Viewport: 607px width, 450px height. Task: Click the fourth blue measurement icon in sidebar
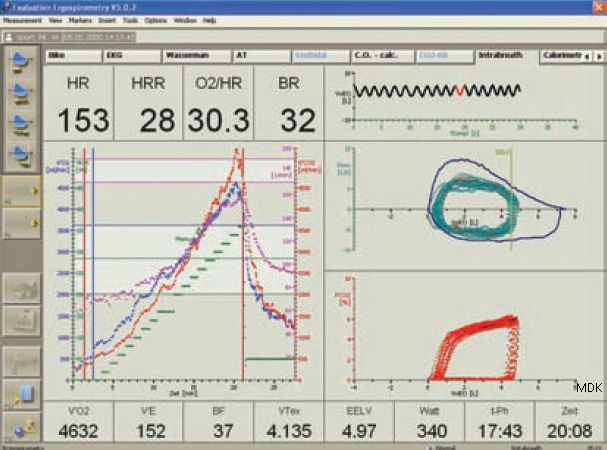(21, 155)
